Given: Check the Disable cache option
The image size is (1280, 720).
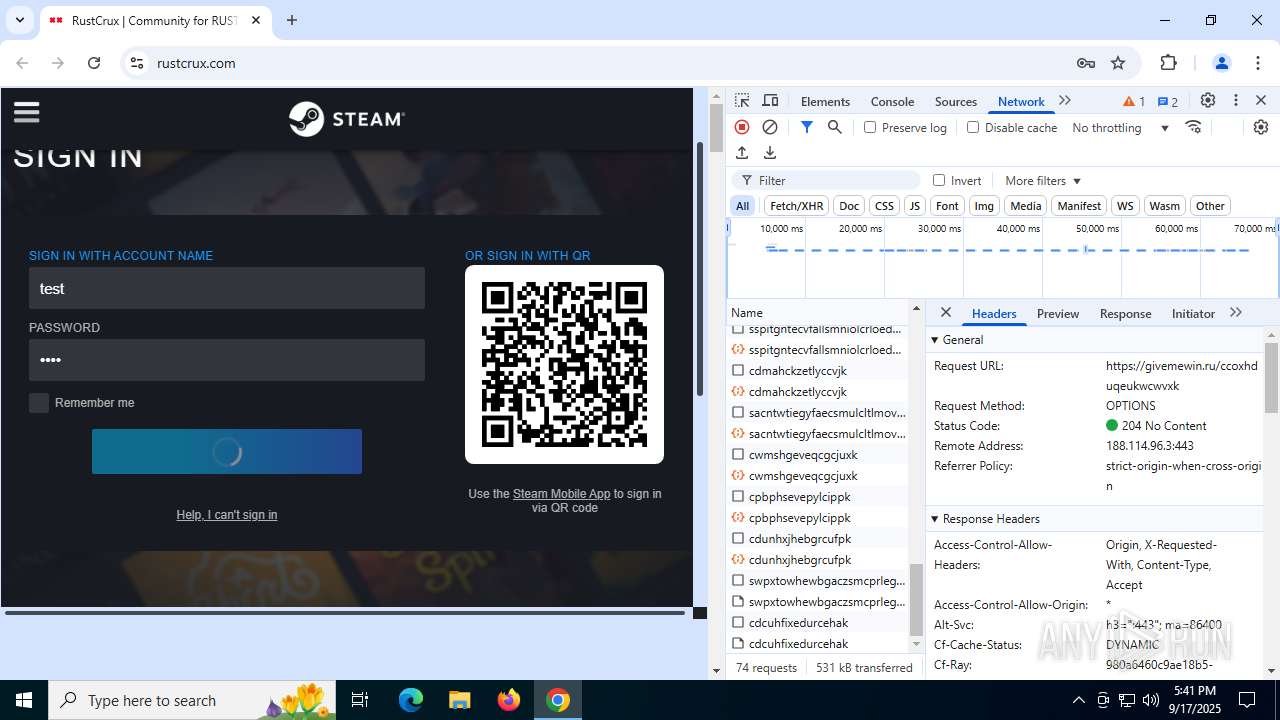Looking at the screenshot, I should 973,127.
